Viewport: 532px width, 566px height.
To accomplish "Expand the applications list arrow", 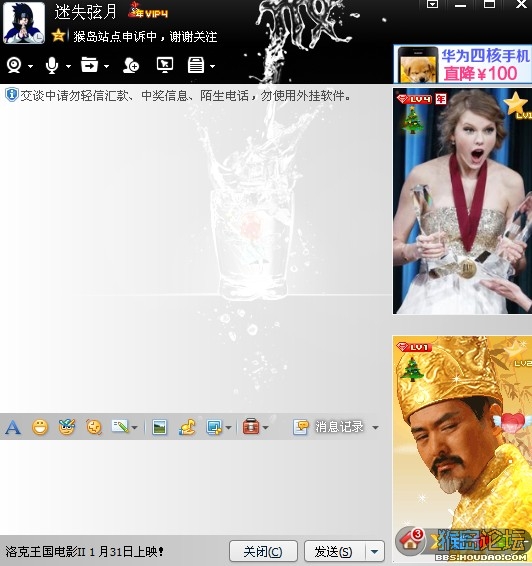I will [212, 66].
